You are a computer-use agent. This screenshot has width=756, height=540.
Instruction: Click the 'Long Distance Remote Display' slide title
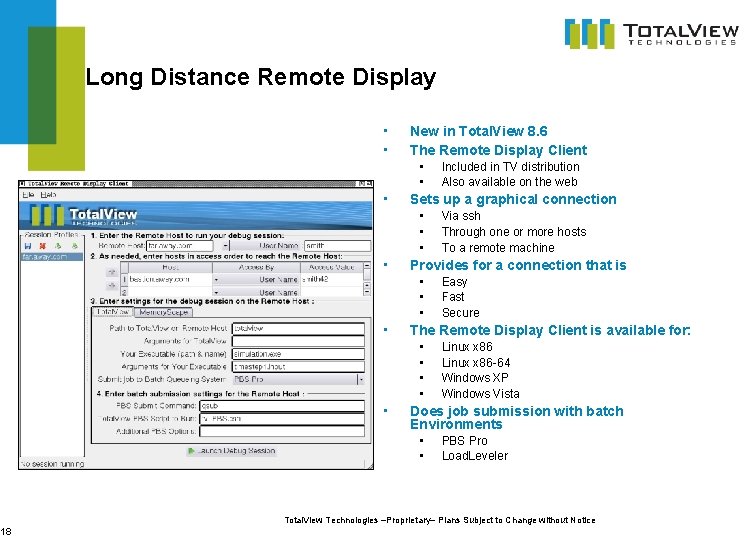click(x=260, y=77)
